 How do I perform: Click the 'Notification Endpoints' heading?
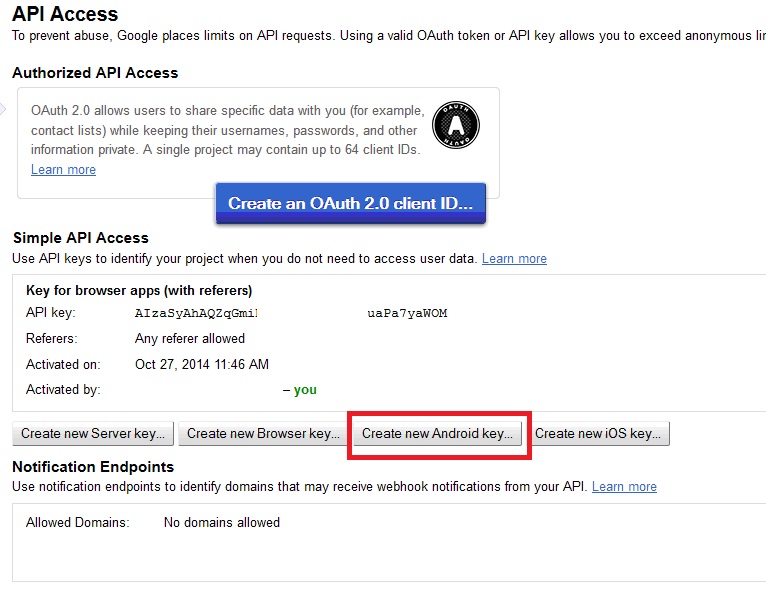point(93,467)
